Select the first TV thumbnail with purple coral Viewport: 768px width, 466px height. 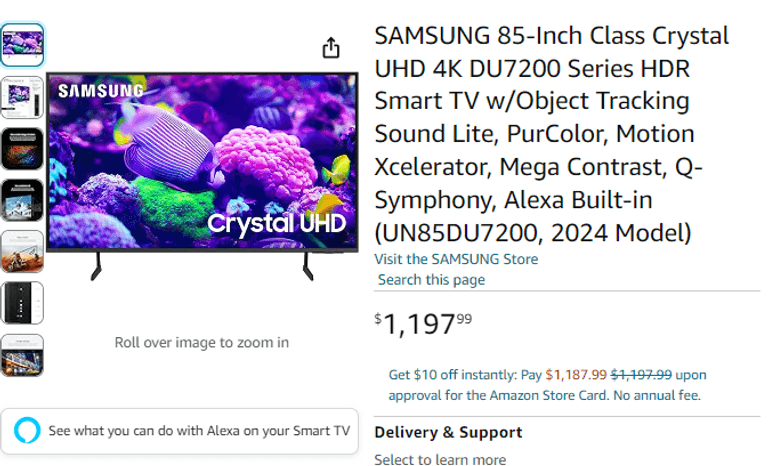pos(21,44)
